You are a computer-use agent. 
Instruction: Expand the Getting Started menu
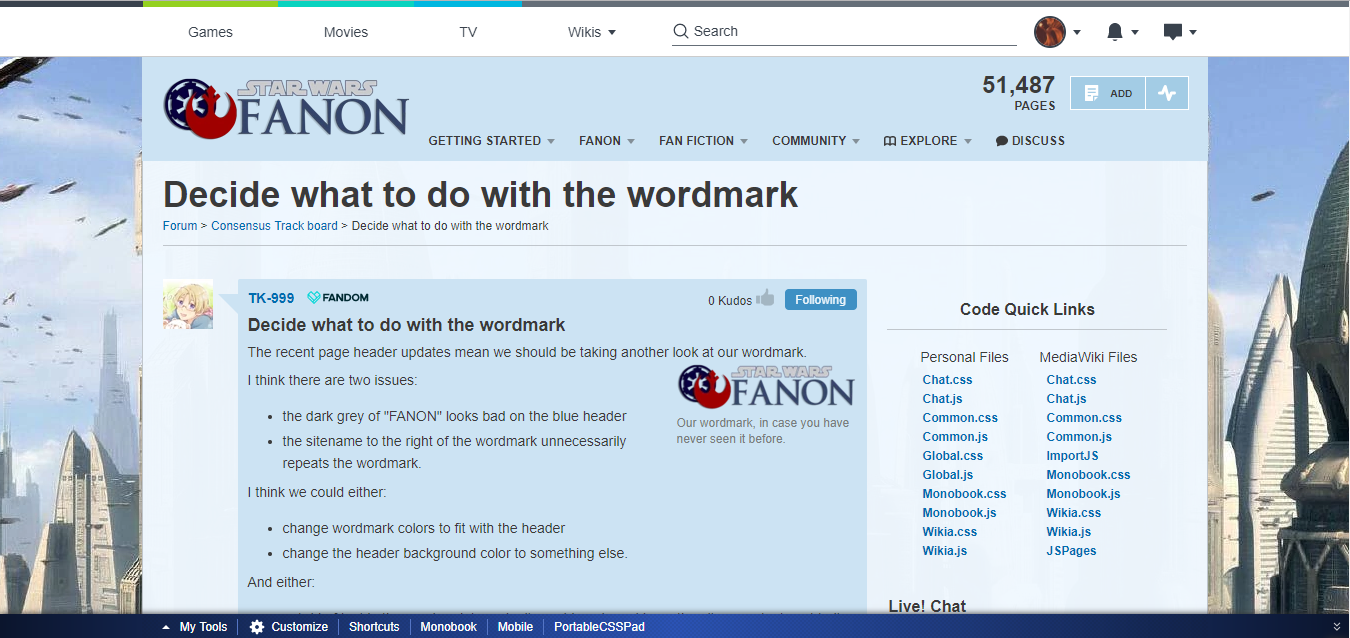point(492,141)
